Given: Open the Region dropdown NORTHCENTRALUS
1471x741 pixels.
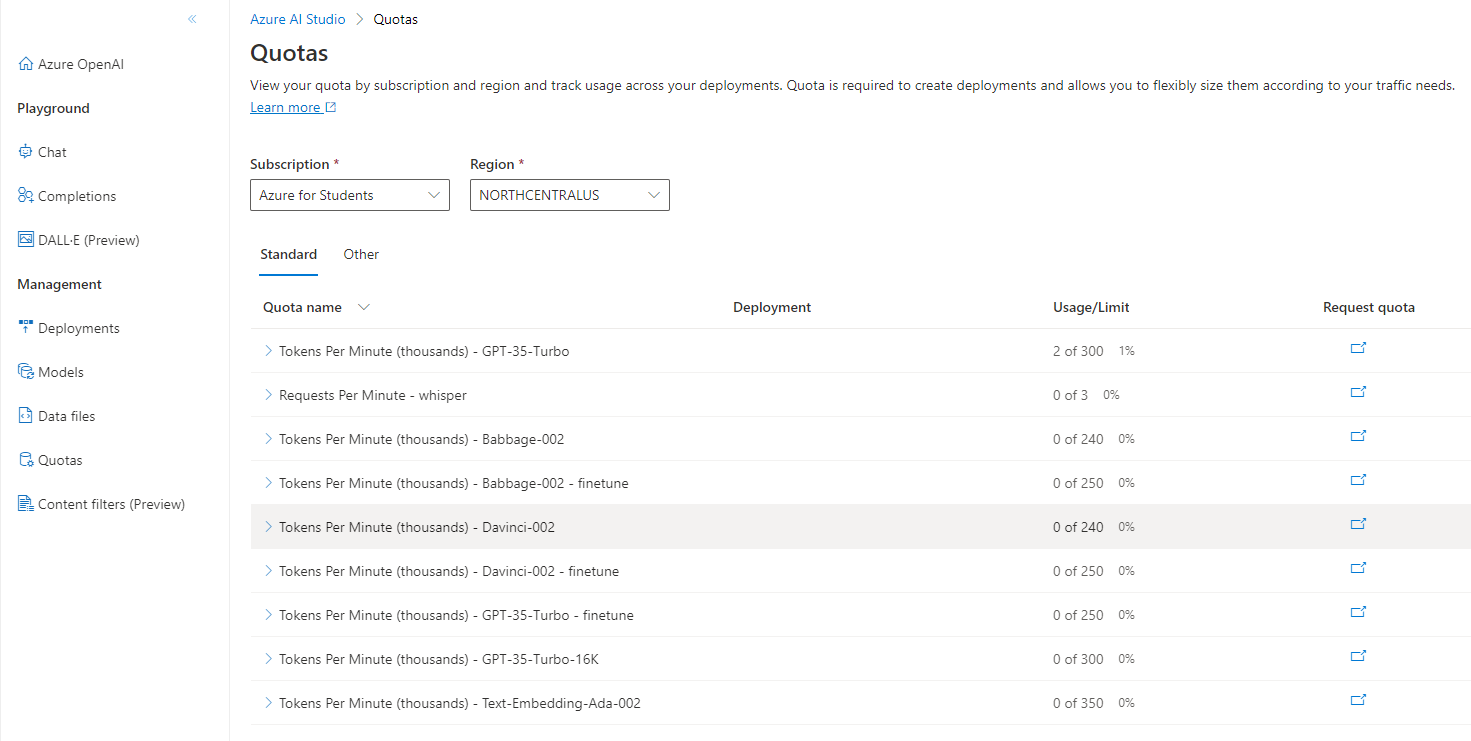Looking at the screenshot, I should point(570,195).
